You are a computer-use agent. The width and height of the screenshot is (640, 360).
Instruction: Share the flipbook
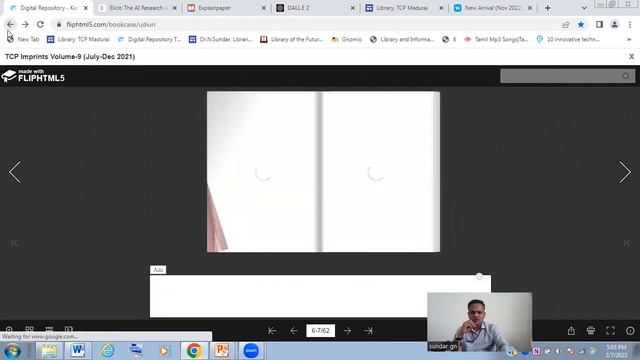(571, 331)
